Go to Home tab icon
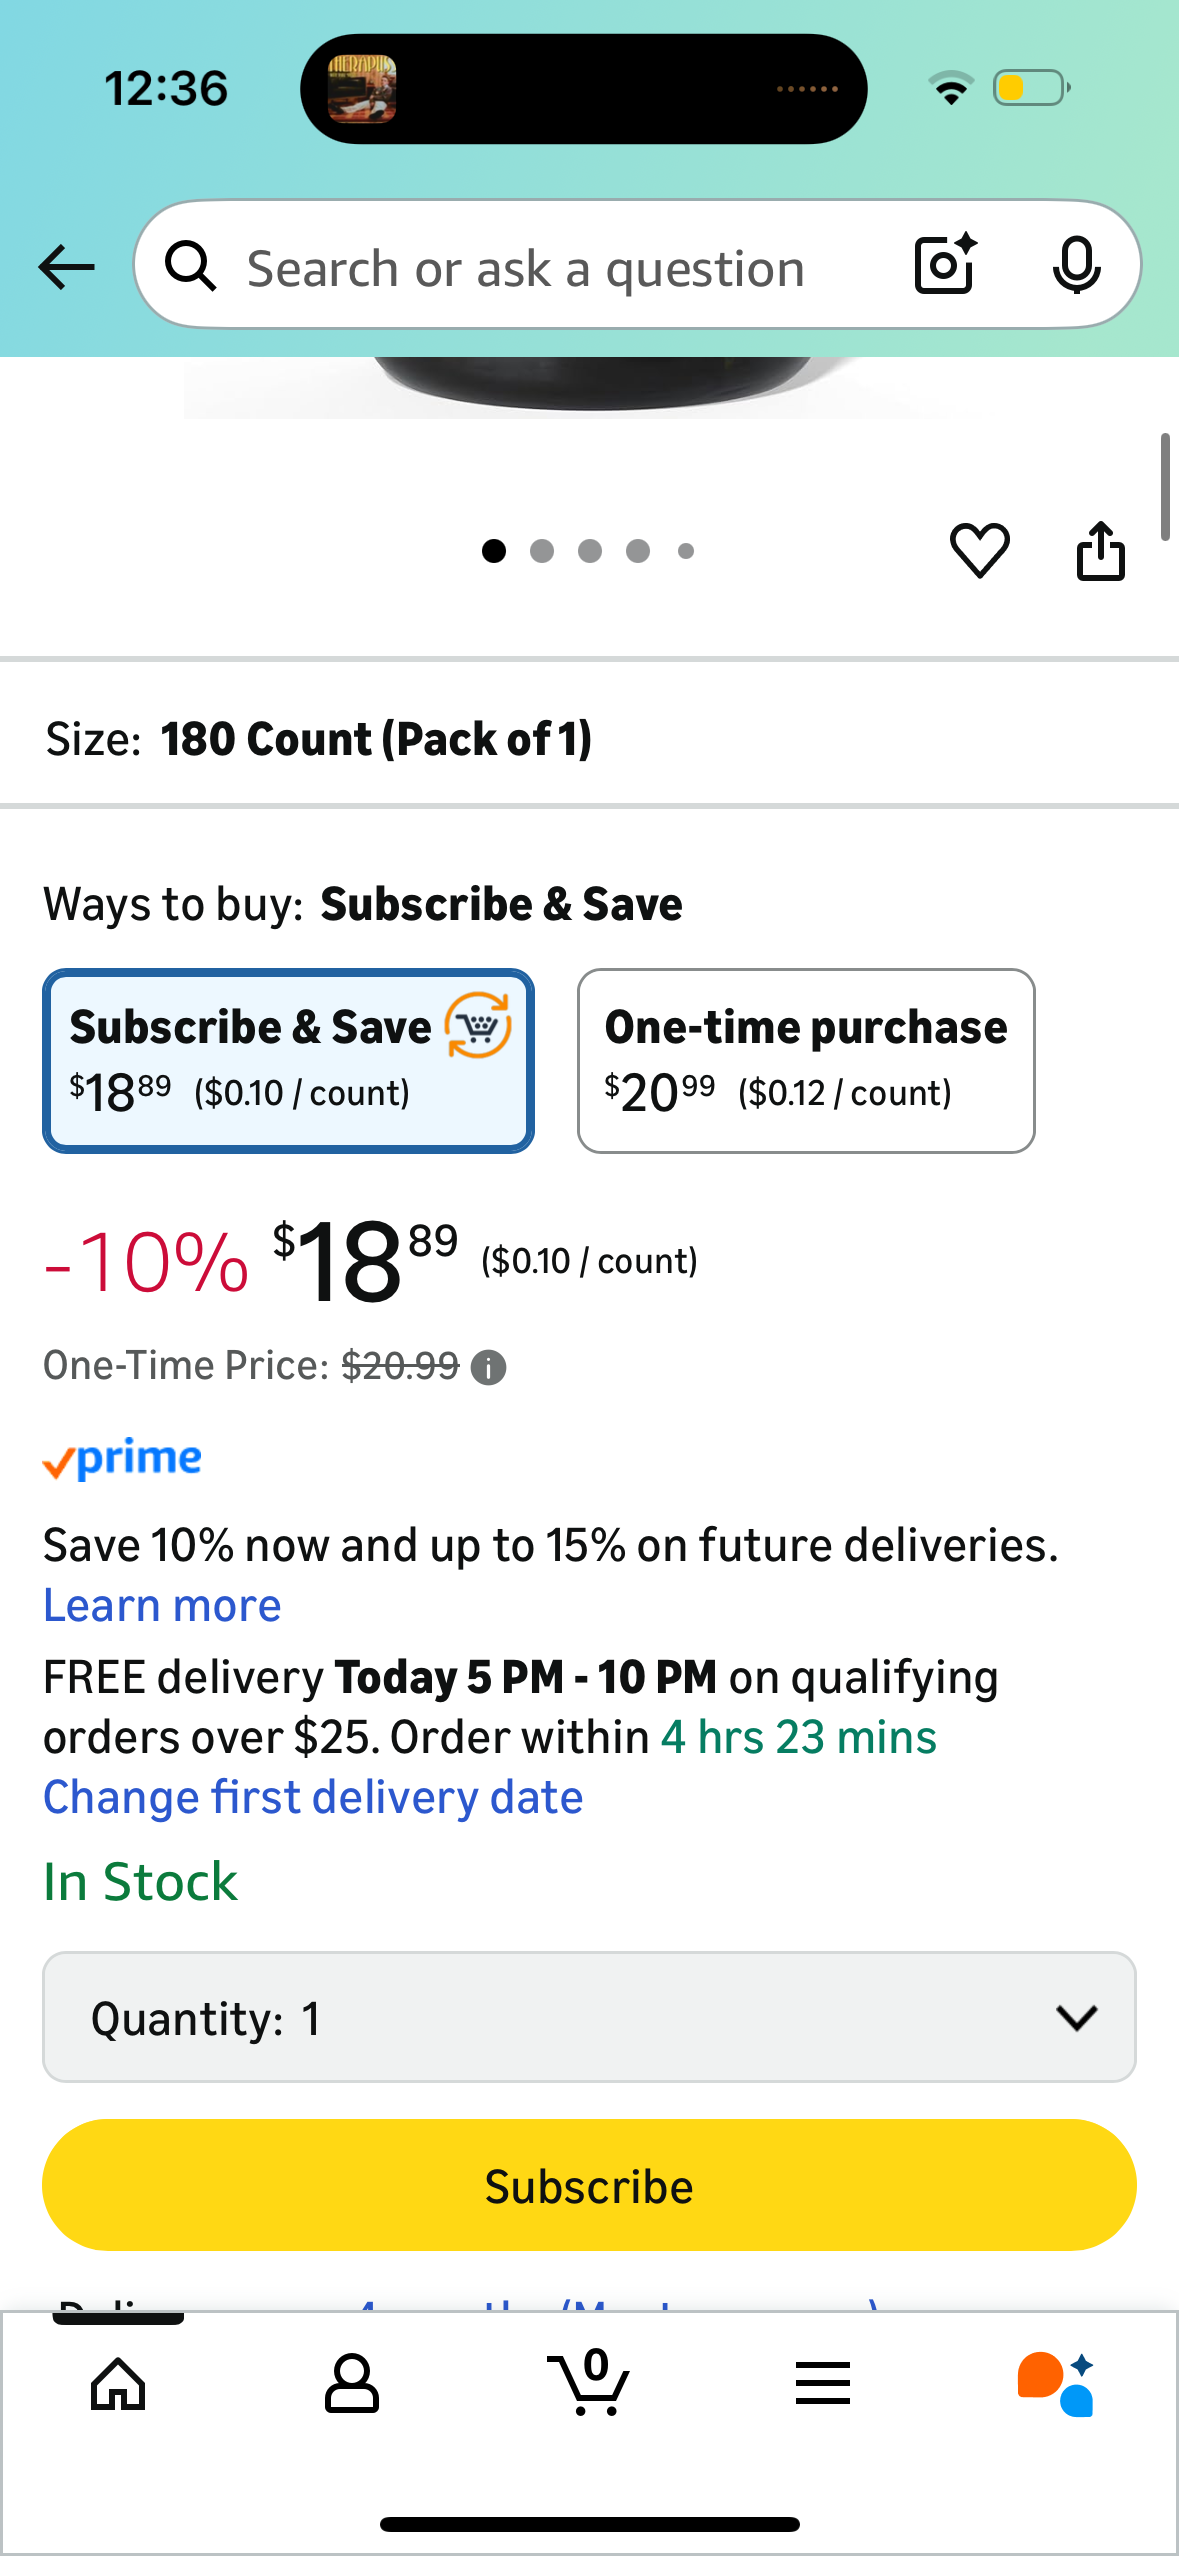The height and width of the screenshot is (2556, 1179). click(118, 2384)
